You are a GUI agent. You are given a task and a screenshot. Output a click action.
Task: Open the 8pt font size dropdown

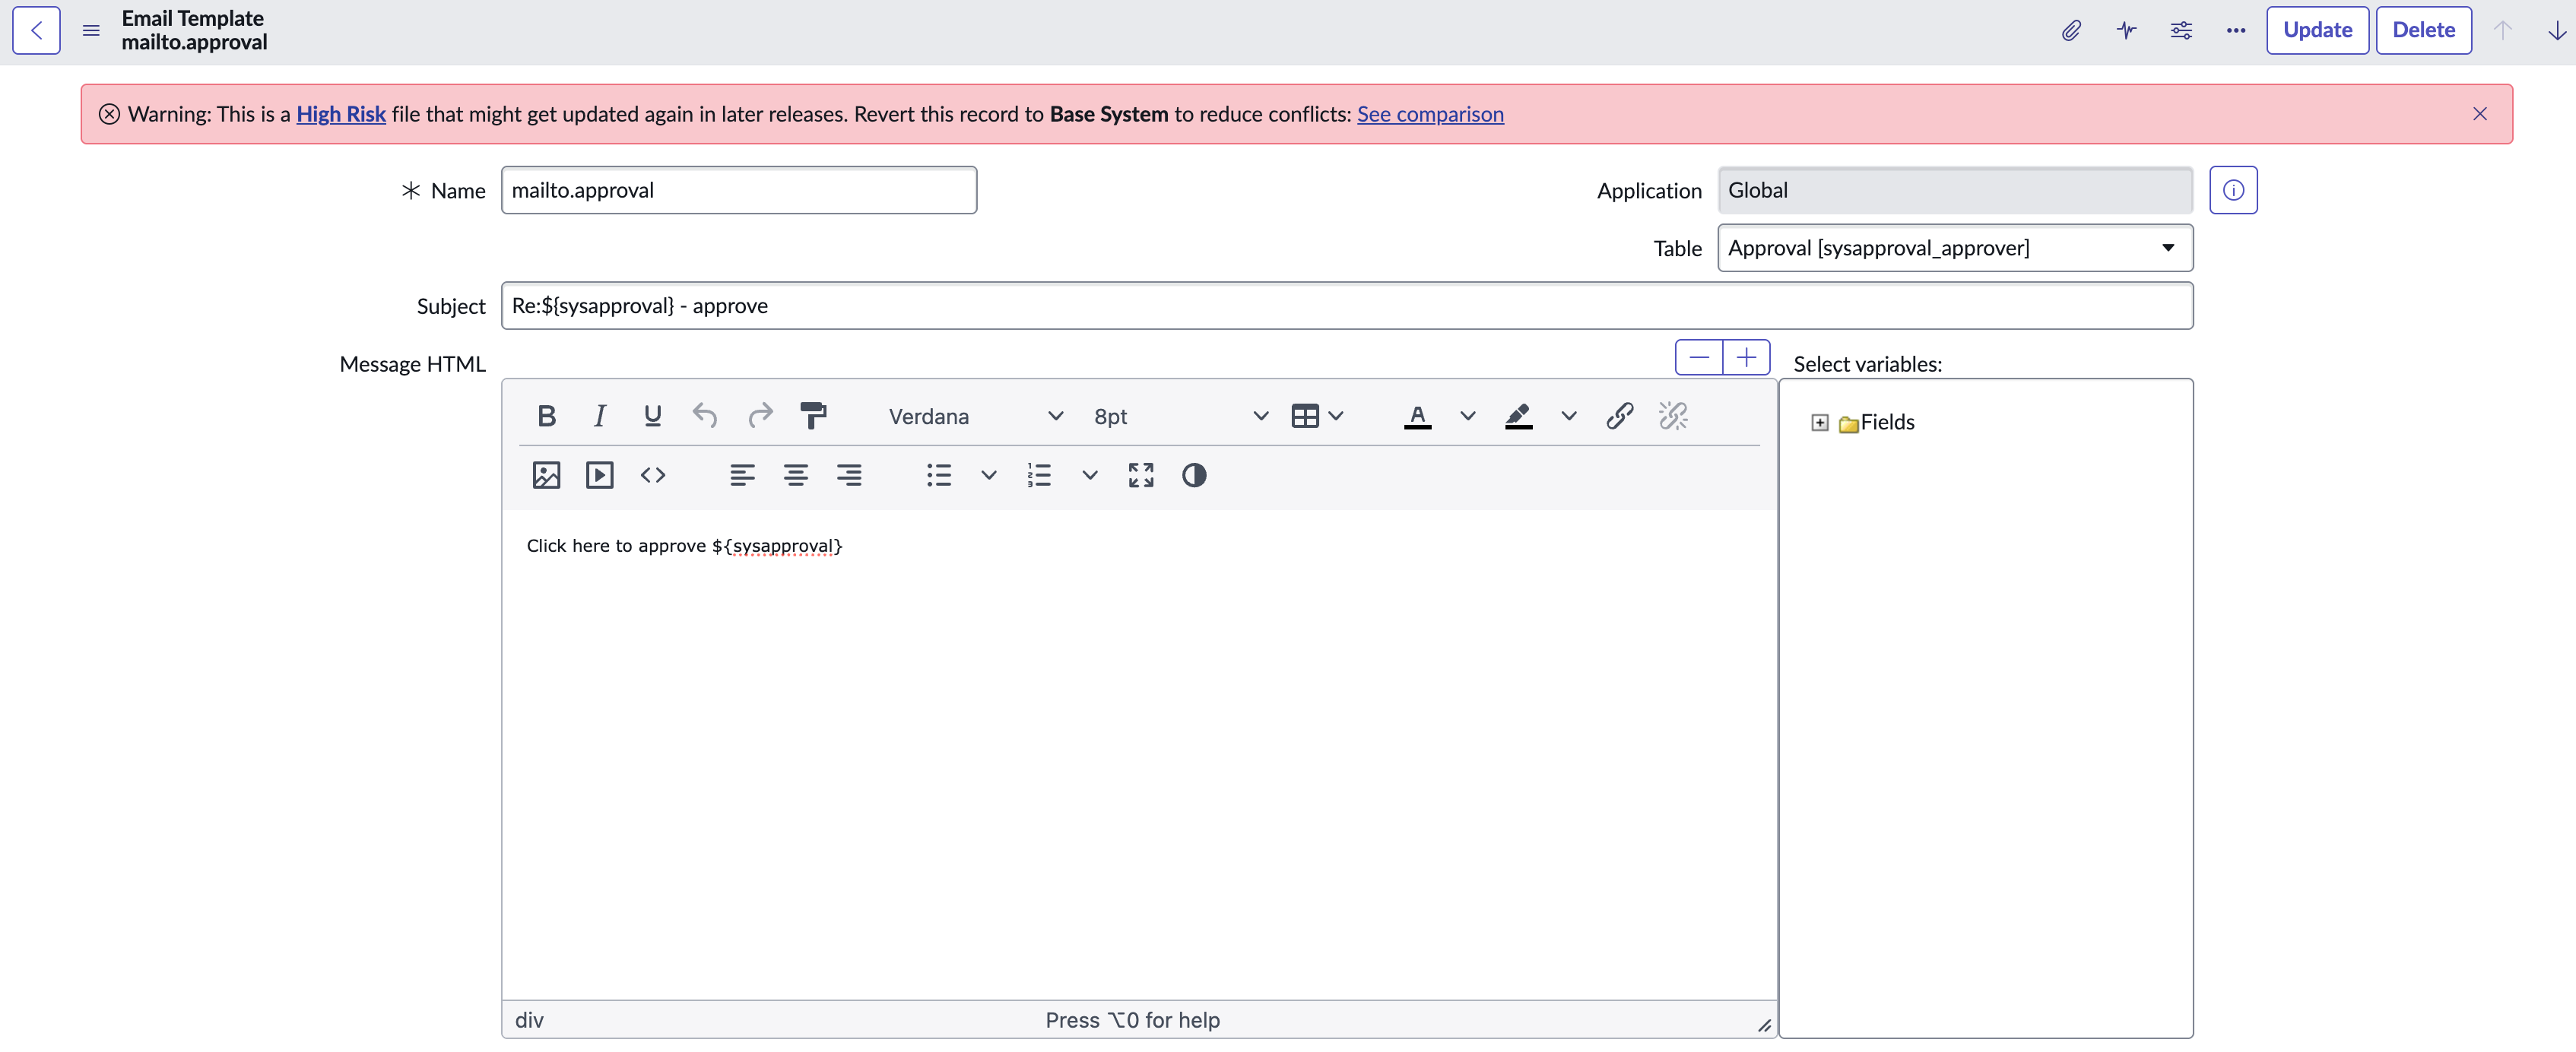pos(1180,416)
